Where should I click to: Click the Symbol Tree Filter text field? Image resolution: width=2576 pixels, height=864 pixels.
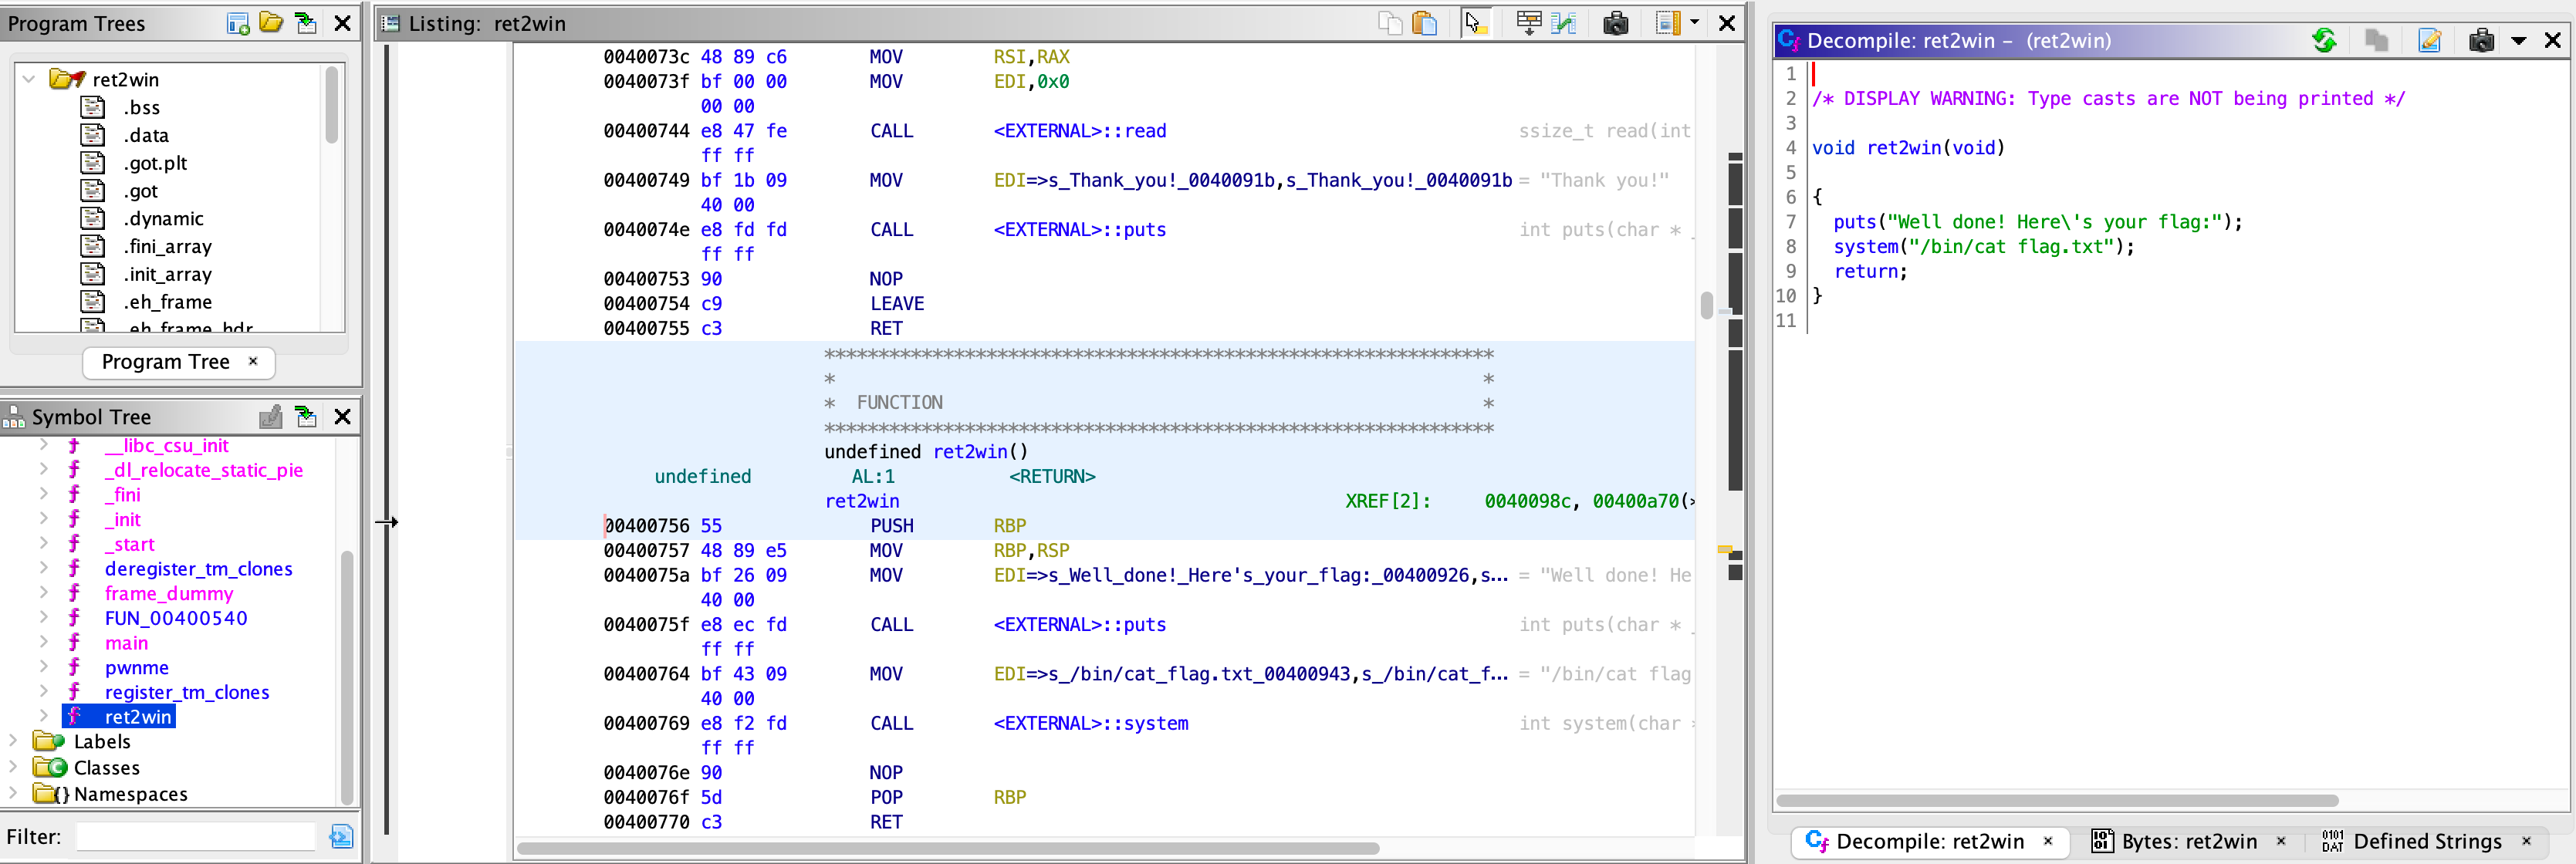coord(197,836)
